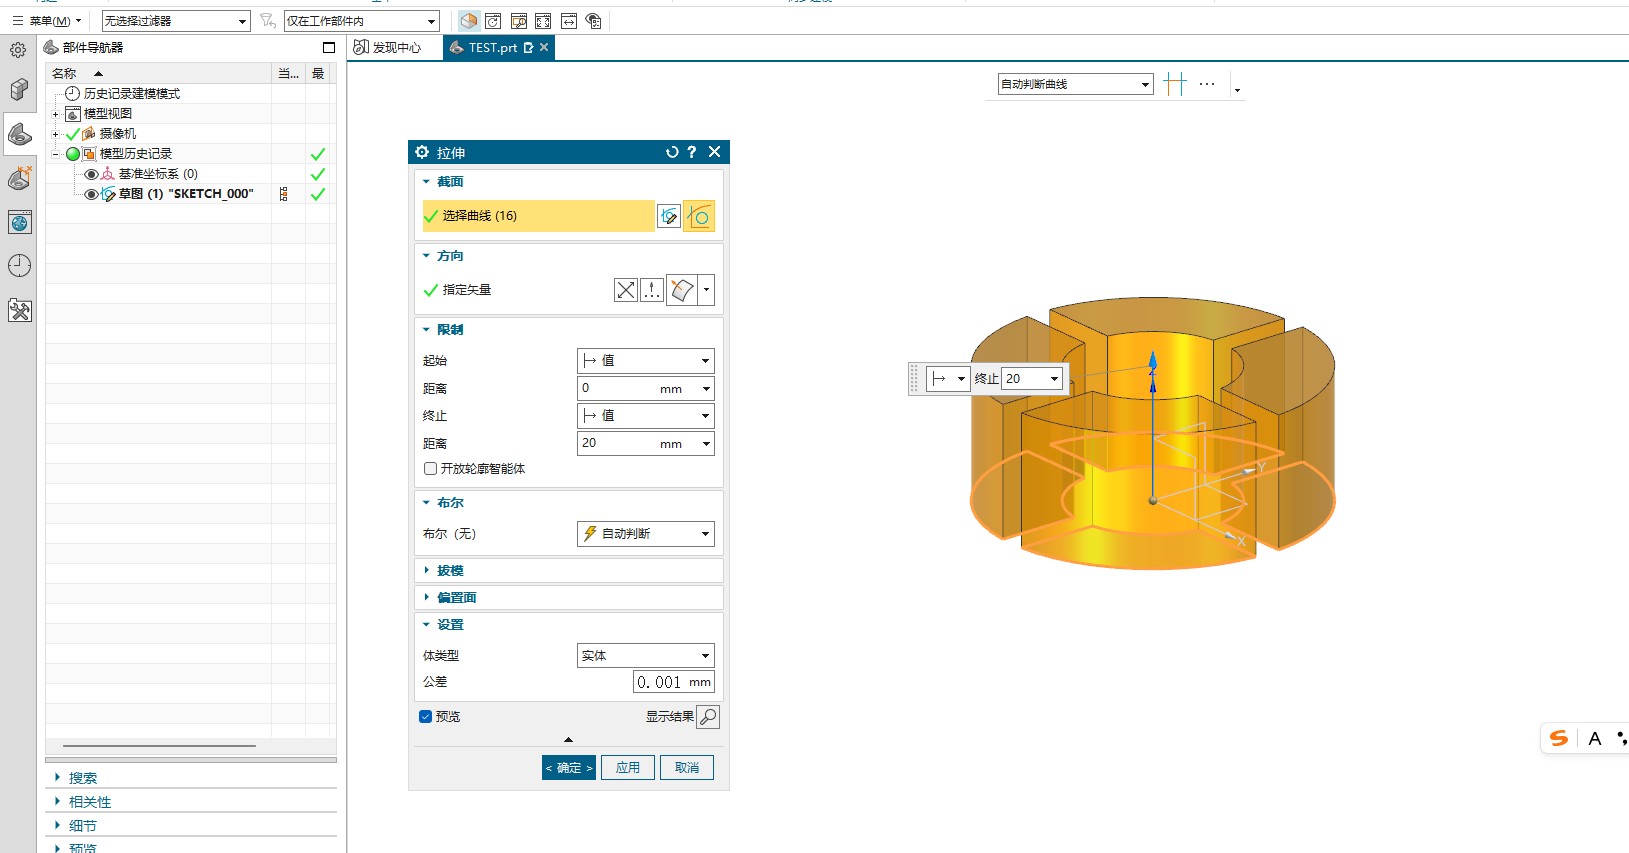1629x853 pixels.
Task: Open the Vector Dialog icon
Action: (x=652, y=290)
